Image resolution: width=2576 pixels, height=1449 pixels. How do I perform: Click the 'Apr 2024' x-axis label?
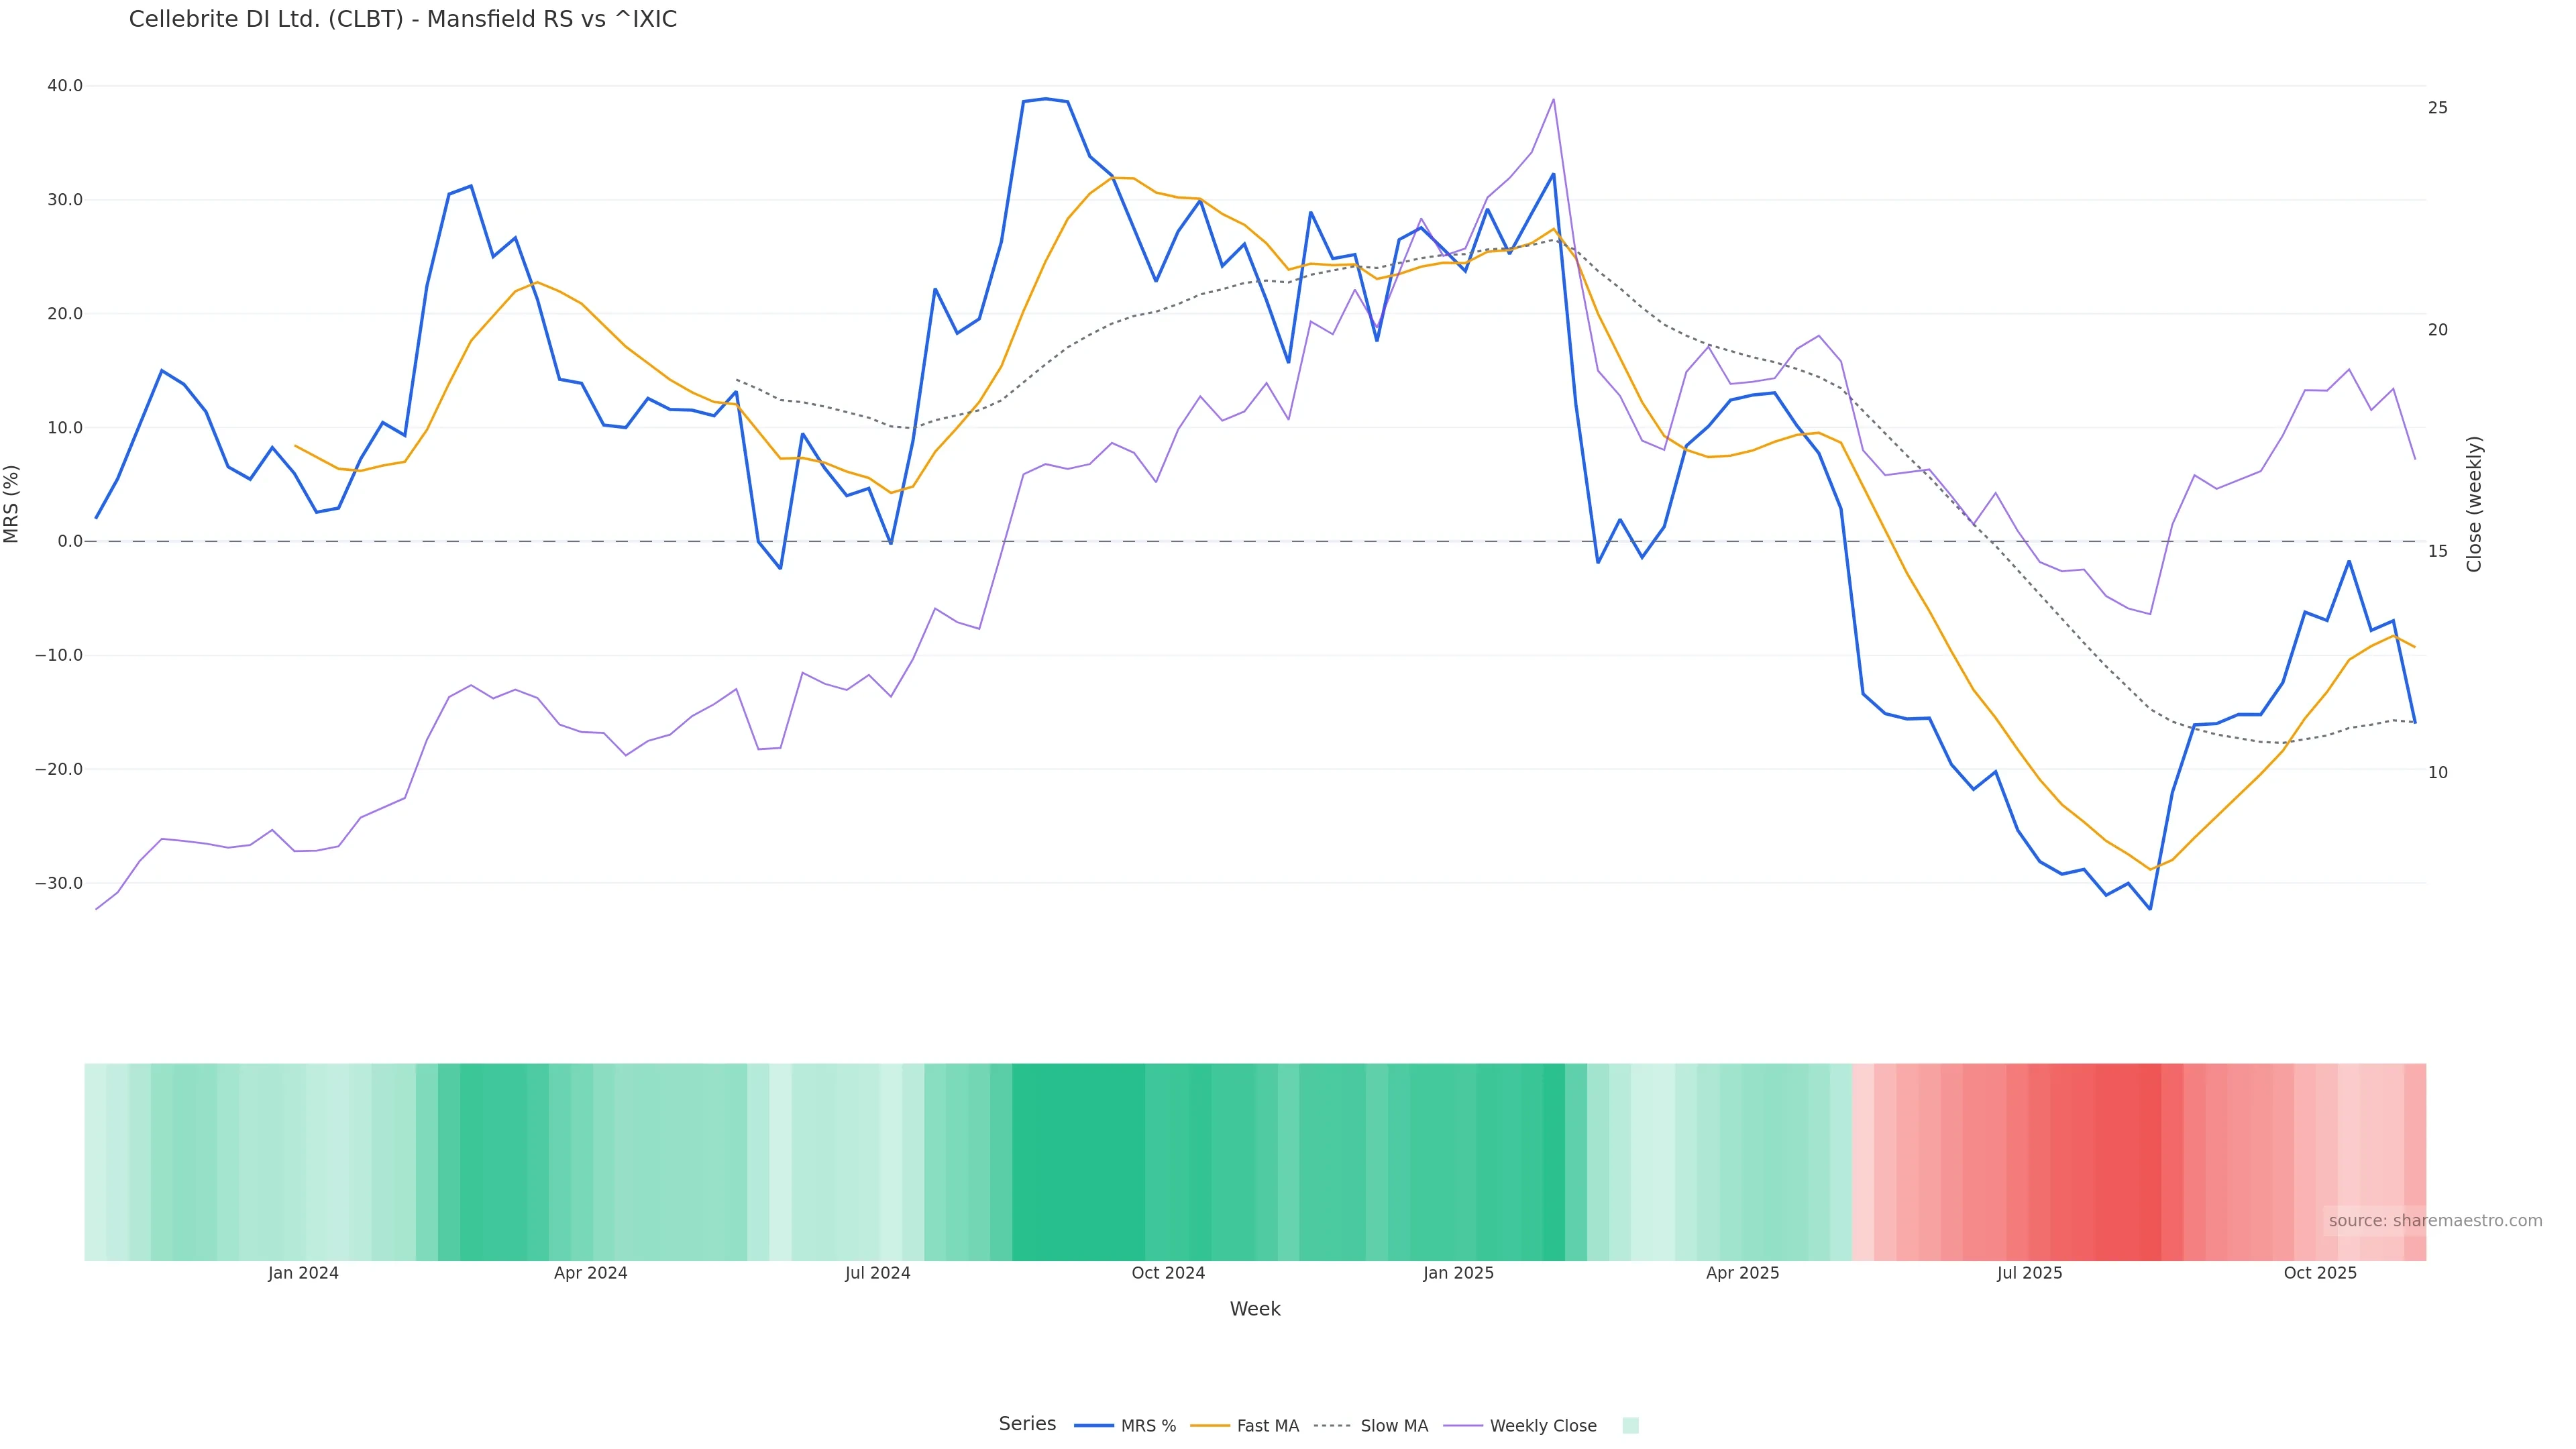coord(590,1274)
